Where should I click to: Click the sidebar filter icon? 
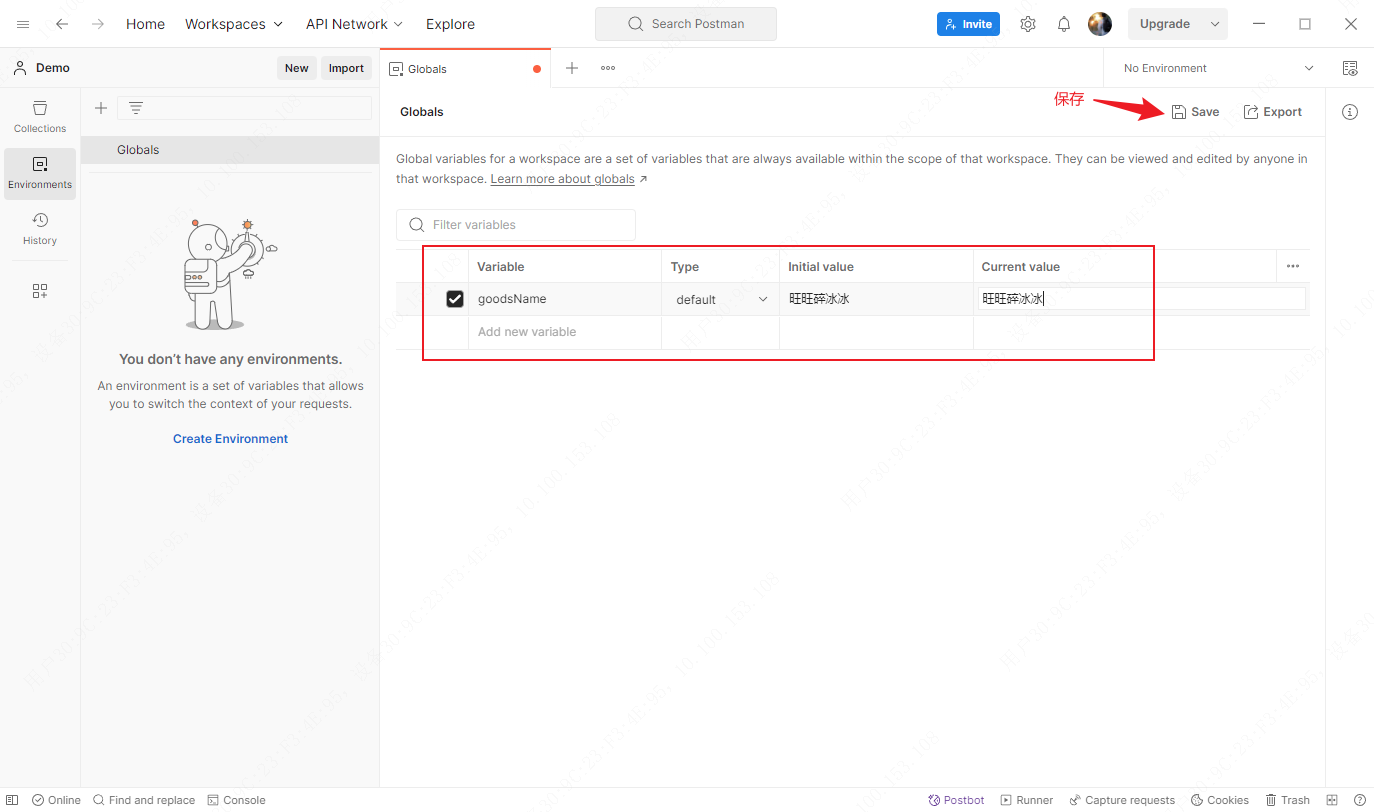136,108
